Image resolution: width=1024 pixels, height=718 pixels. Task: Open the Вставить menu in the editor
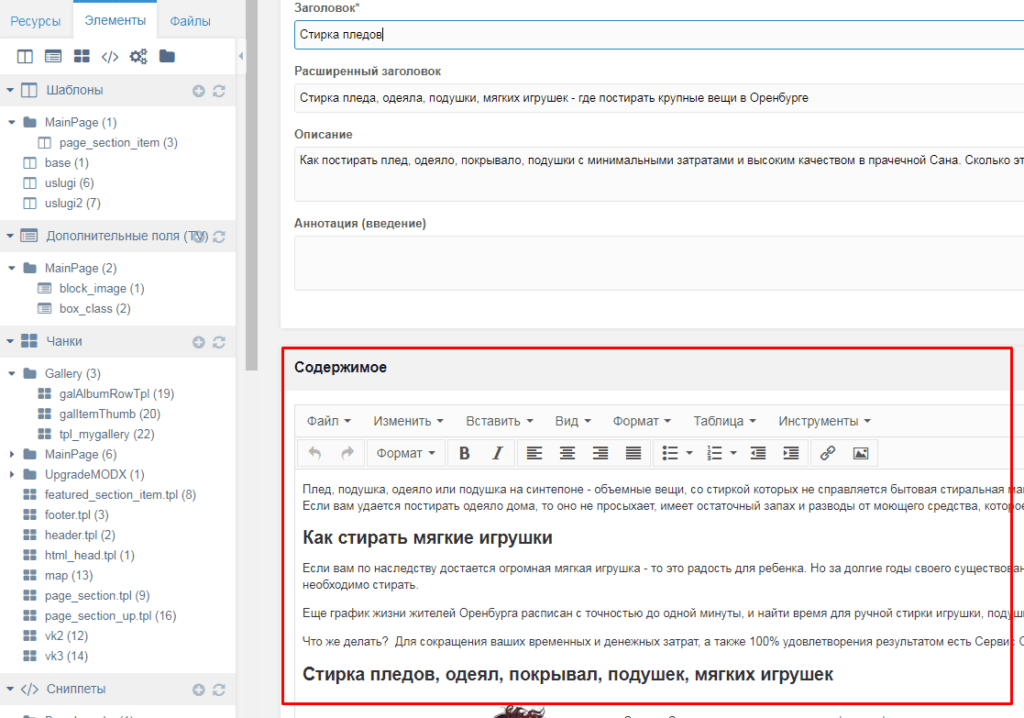click(499, 421)
